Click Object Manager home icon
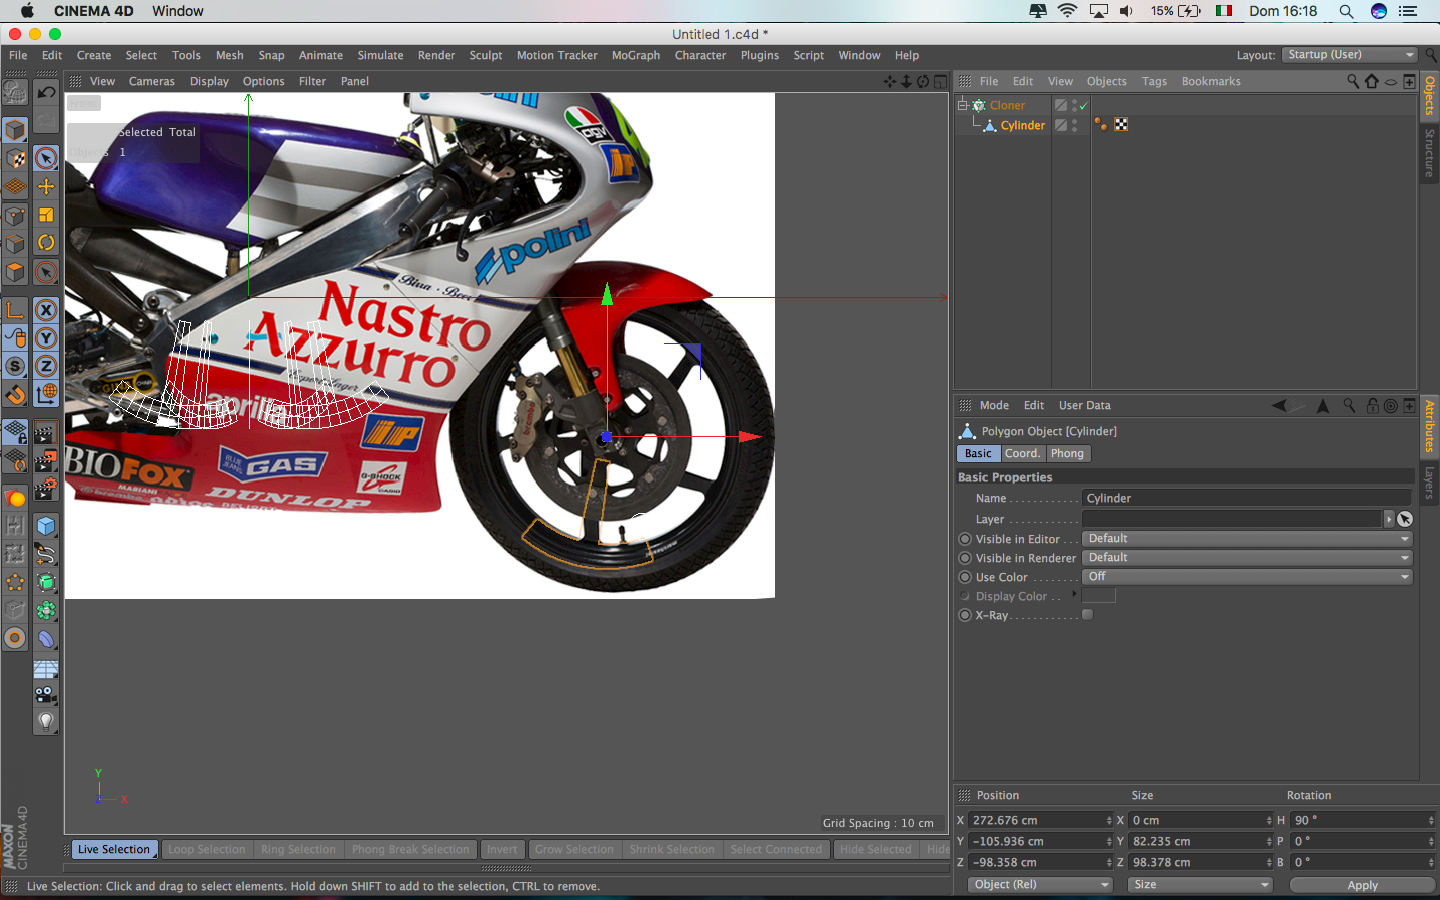The image size is (1440, 900). (1372, 81)
